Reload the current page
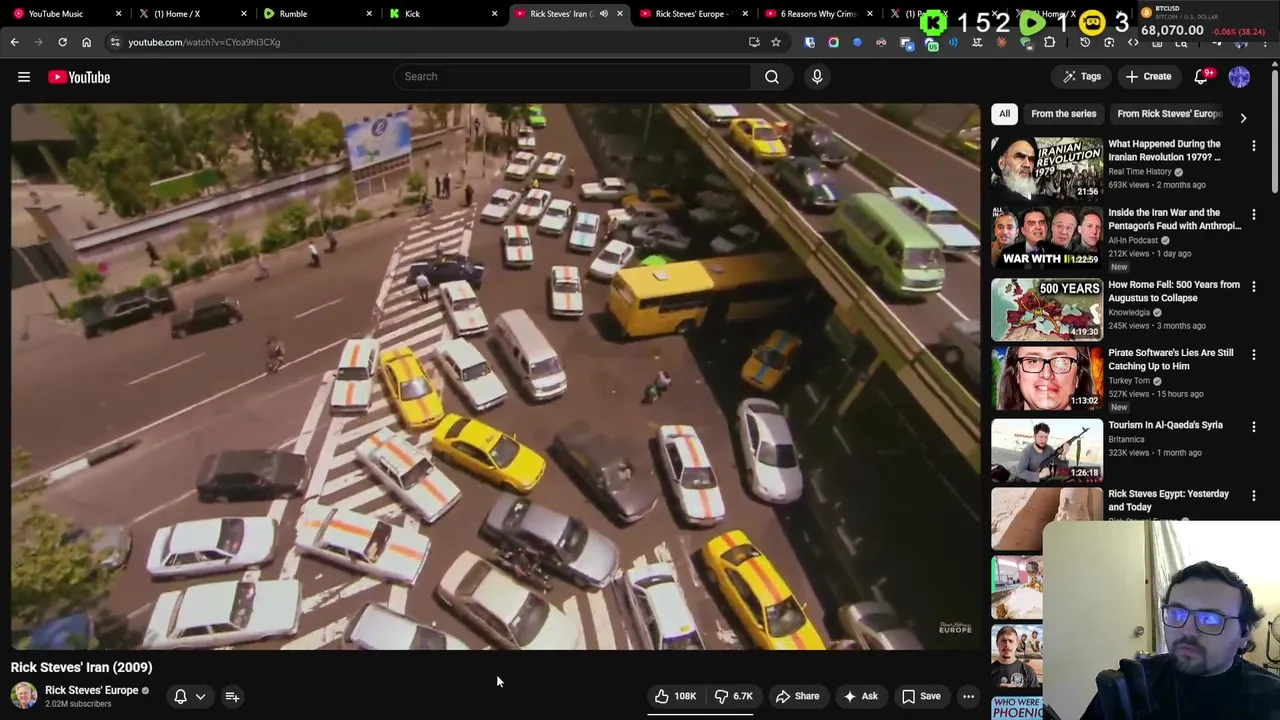 pyautogui.click(x=62, y=42)
